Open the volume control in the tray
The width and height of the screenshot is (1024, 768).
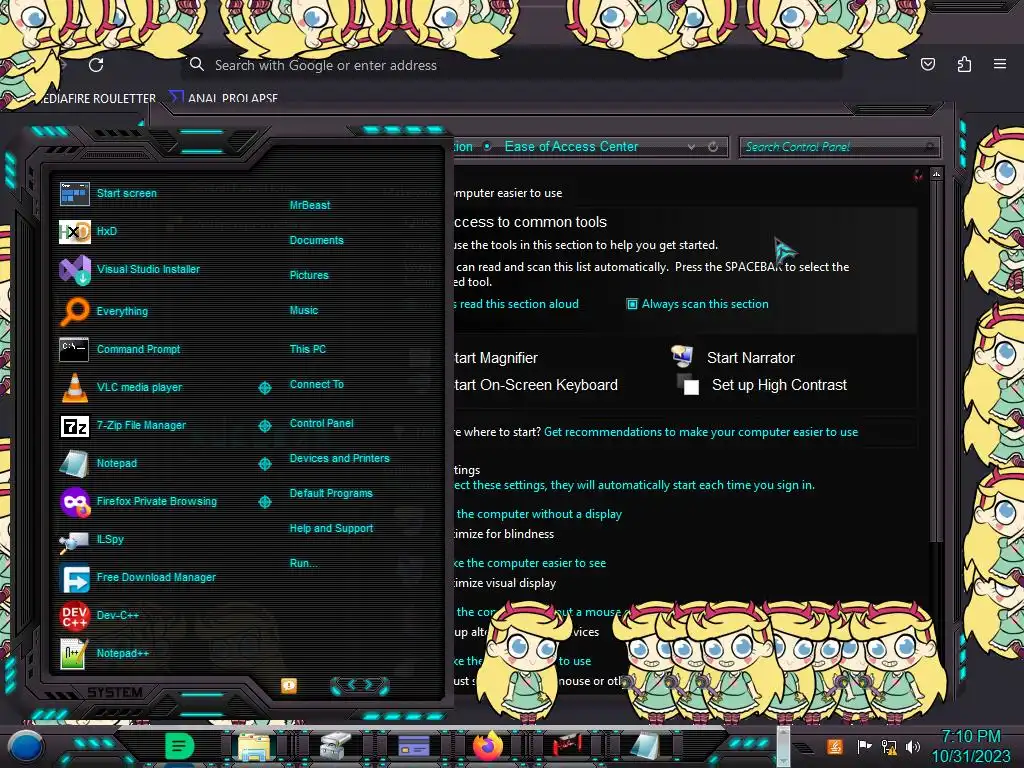[913, 746]
